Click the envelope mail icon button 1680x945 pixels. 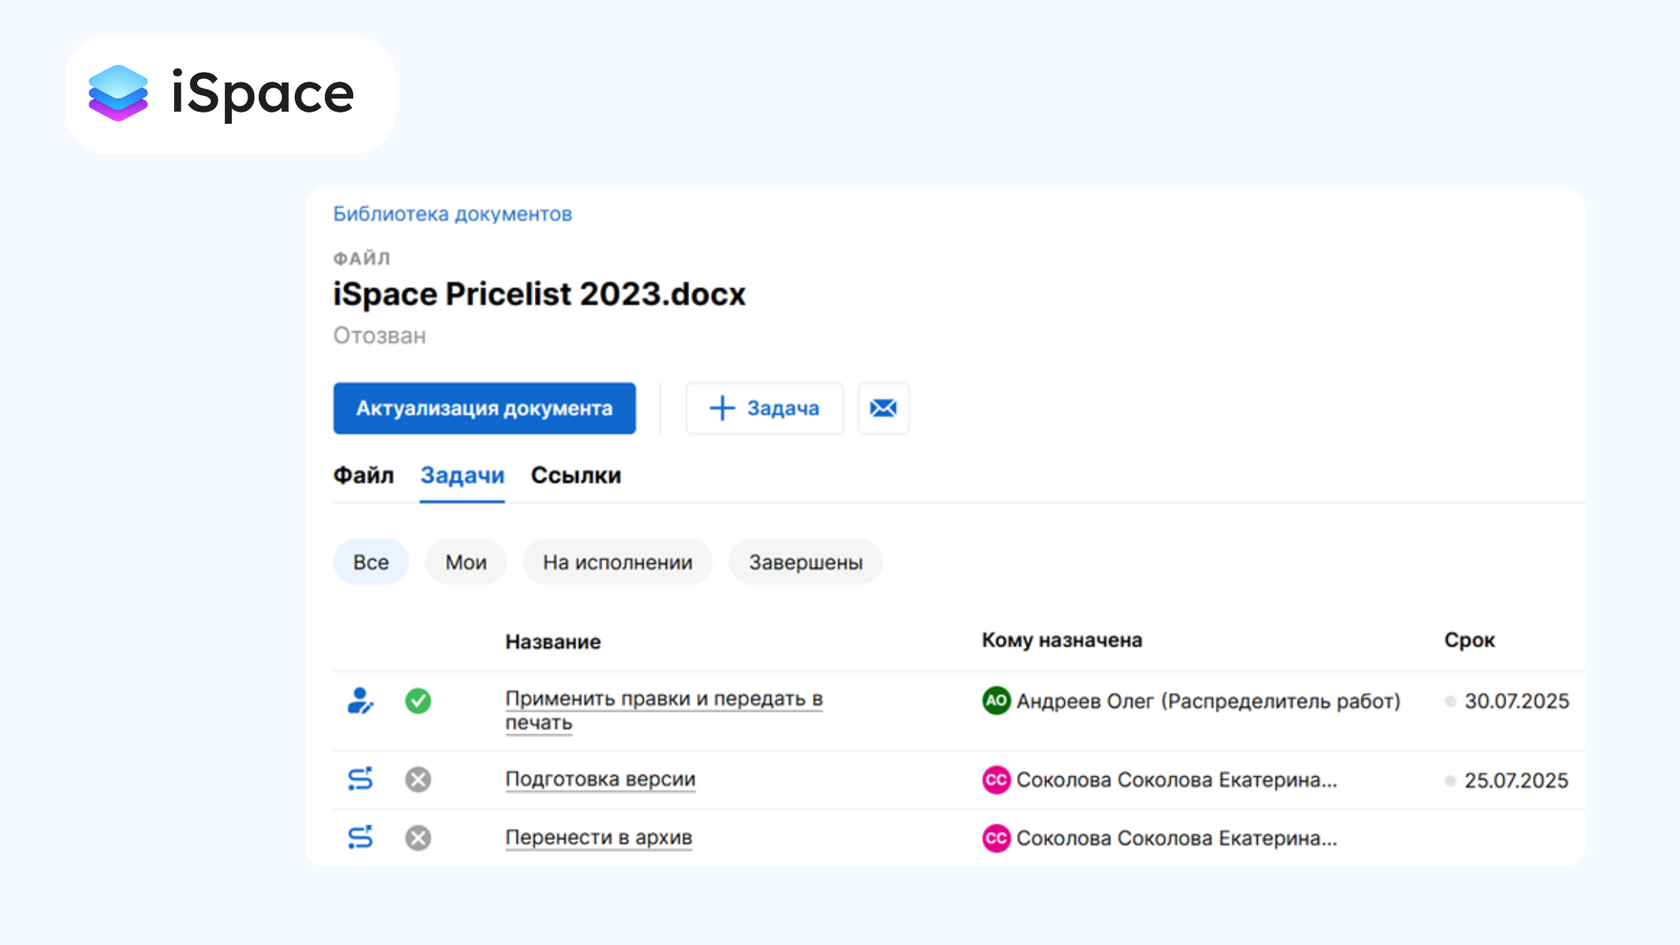[x=883, y=408]
